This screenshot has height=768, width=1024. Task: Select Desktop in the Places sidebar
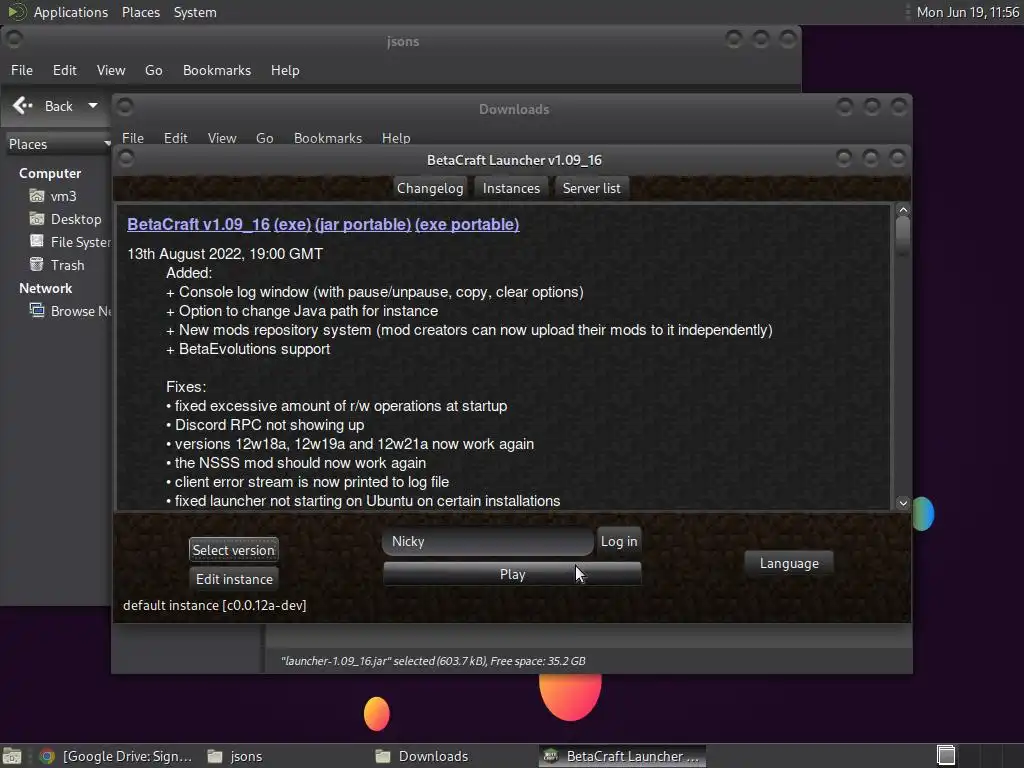tap(76, 219)
